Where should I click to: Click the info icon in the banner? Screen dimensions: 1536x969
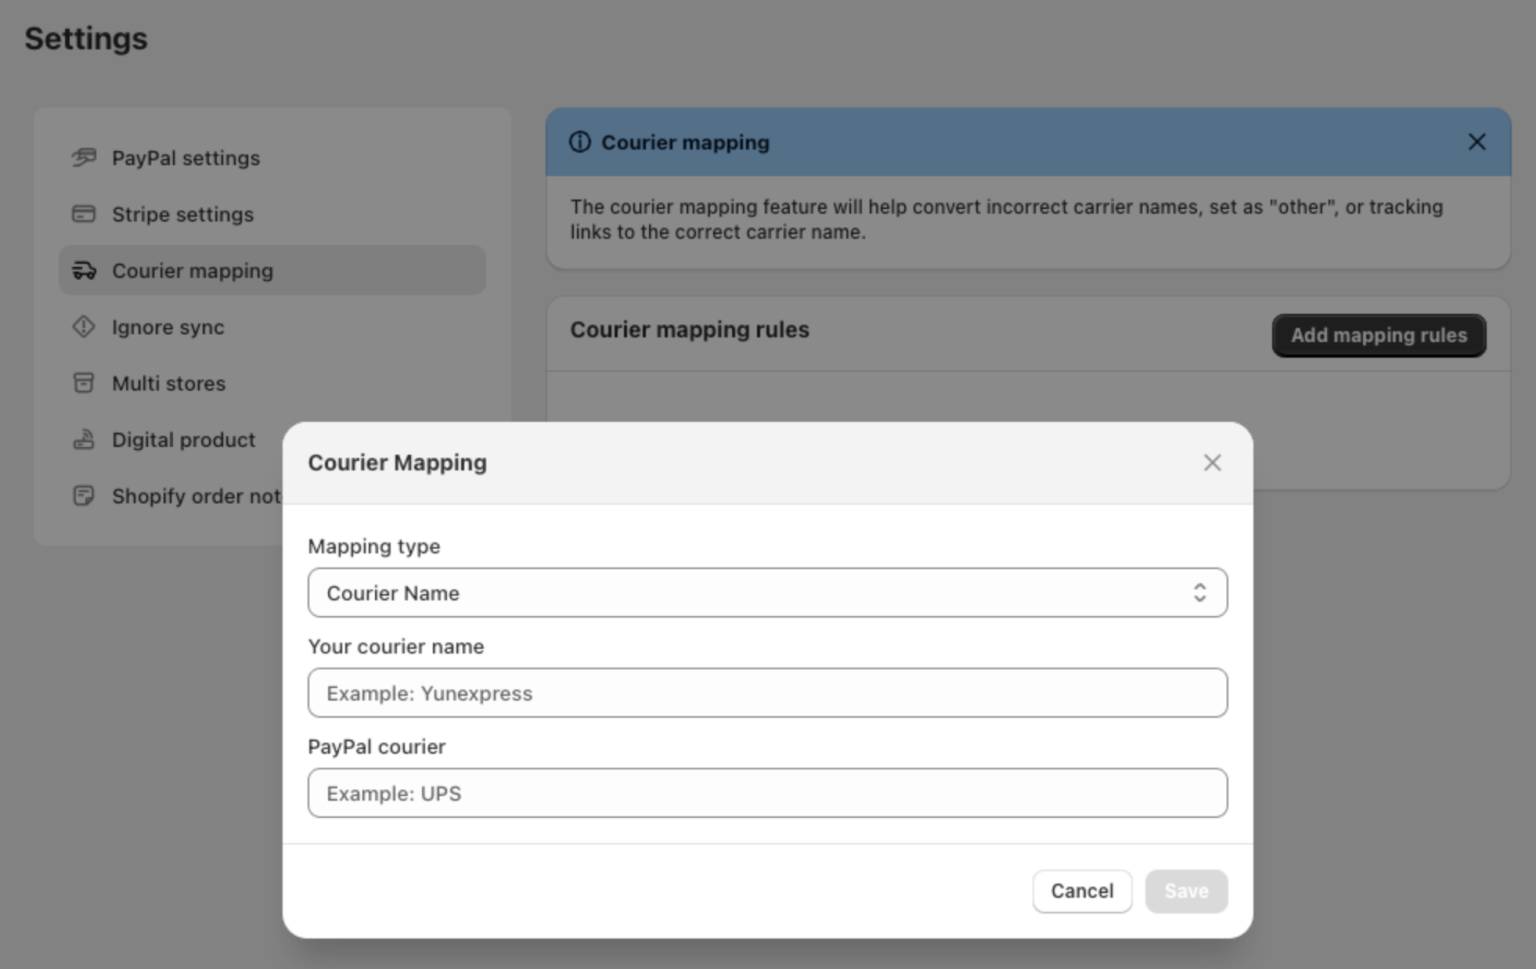pyautogui.click(x=580, y=142)
